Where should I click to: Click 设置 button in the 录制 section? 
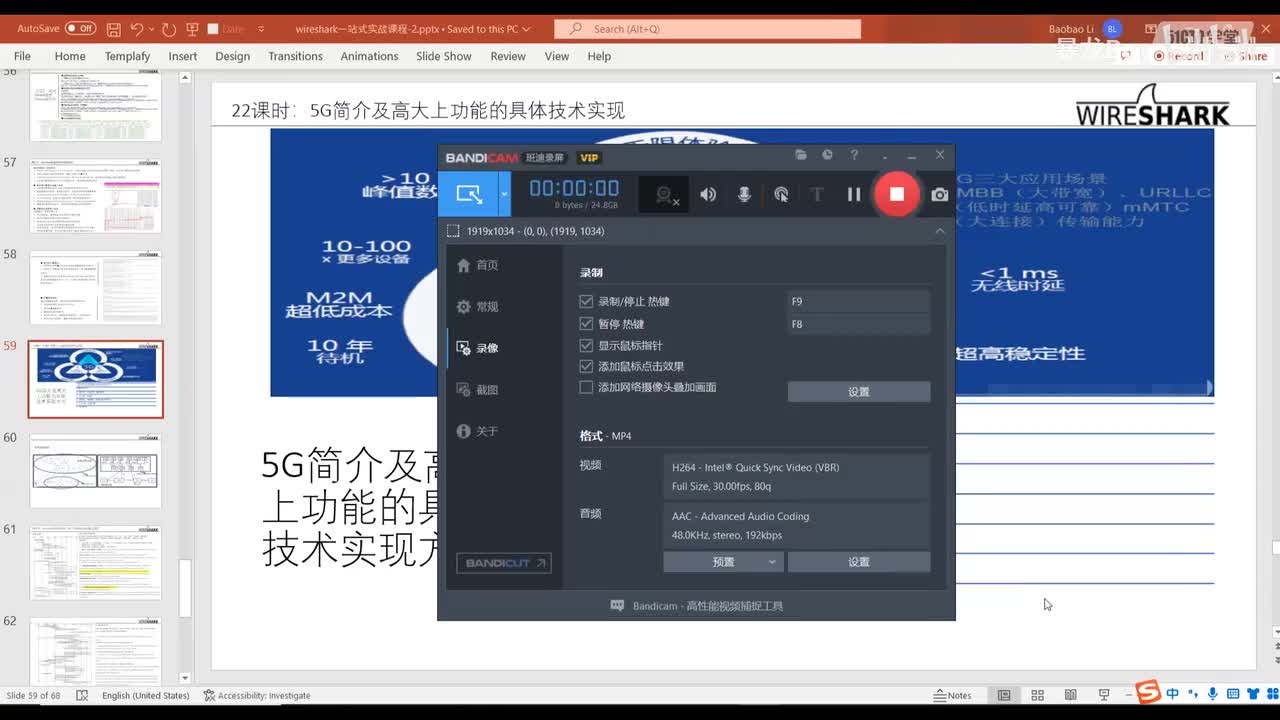pos(859,392)
